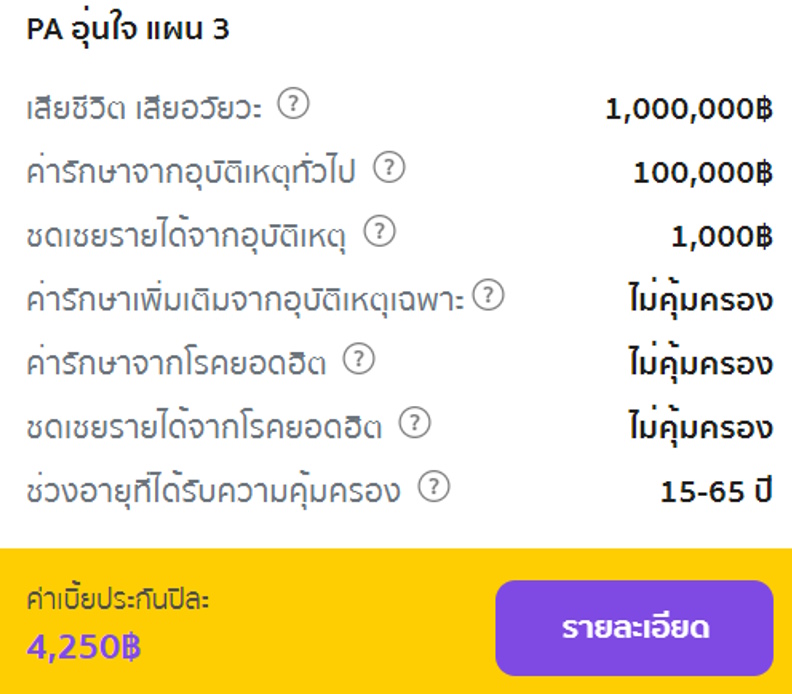
Task: Click the ค่ารักษาจากโรคยอดฮิต label text
Action: 176,363
